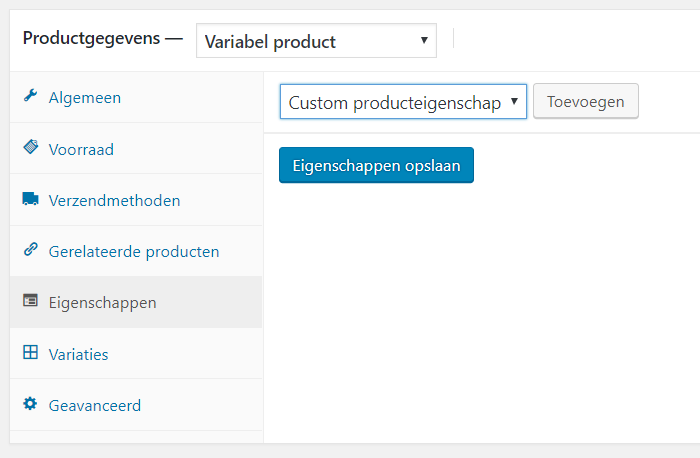Image resolution: width=700 pixels, height=458 pixels.
Task: Click the Toevoegen button
Action: pos(586,101)
